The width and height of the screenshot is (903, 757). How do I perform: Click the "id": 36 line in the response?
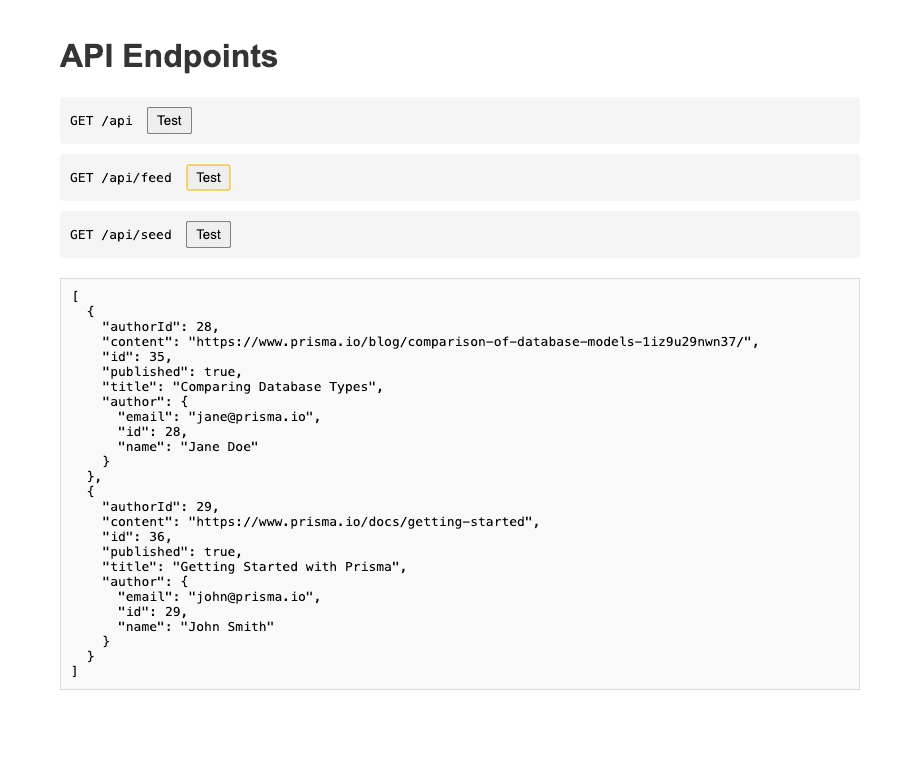pos(137,537)
